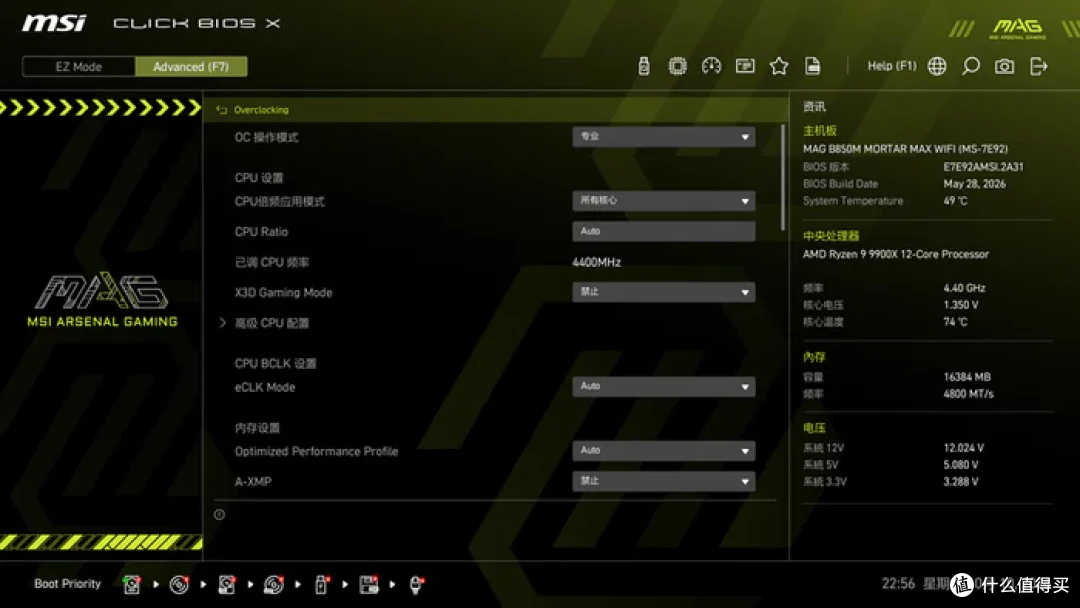Select floppy disk boot device icon
1080x608 pixels.
(x=368, y=585)
